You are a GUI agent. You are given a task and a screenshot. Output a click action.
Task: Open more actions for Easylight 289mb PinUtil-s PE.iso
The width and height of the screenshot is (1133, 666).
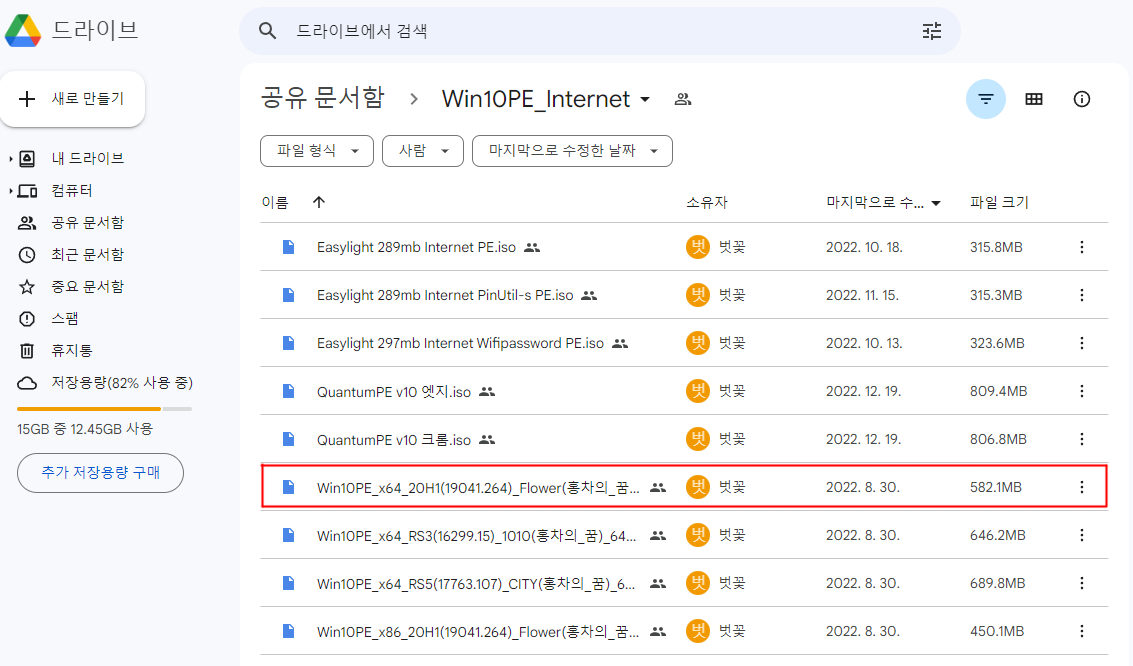point(1082,295)
